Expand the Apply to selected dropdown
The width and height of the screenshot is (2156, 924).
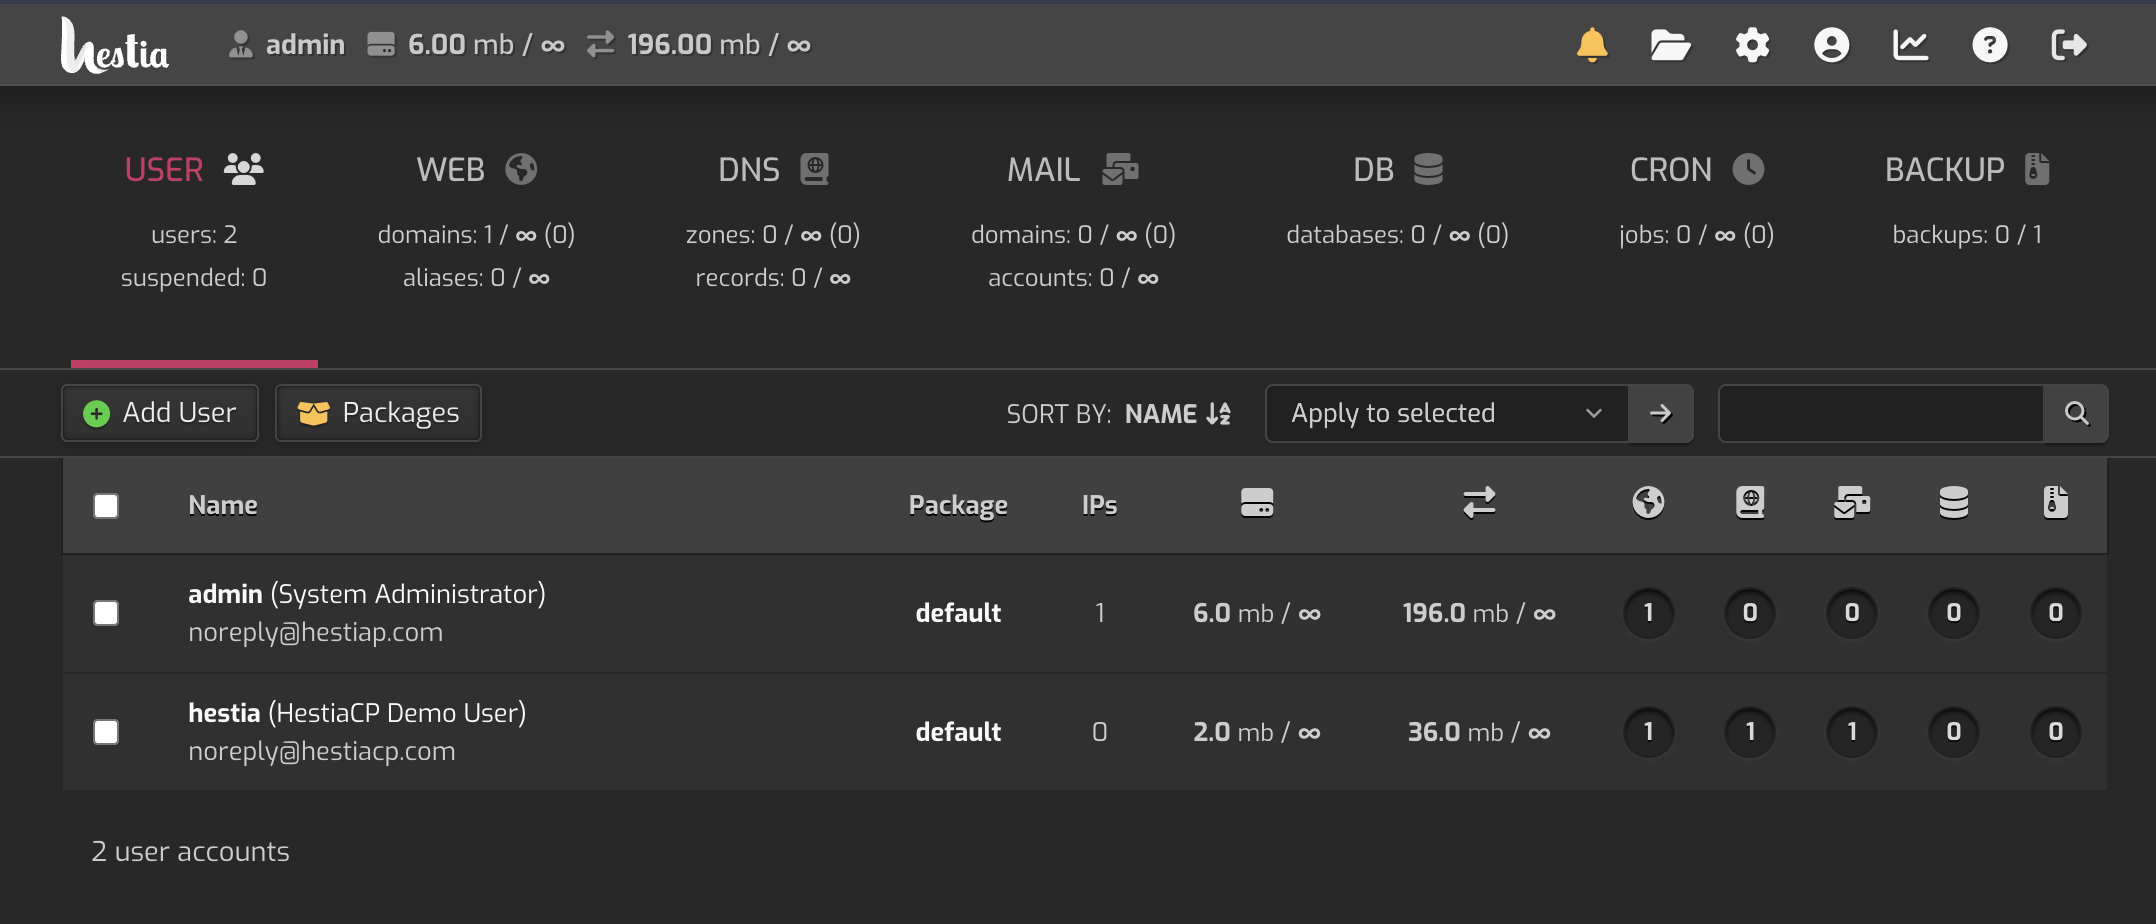1446,413
